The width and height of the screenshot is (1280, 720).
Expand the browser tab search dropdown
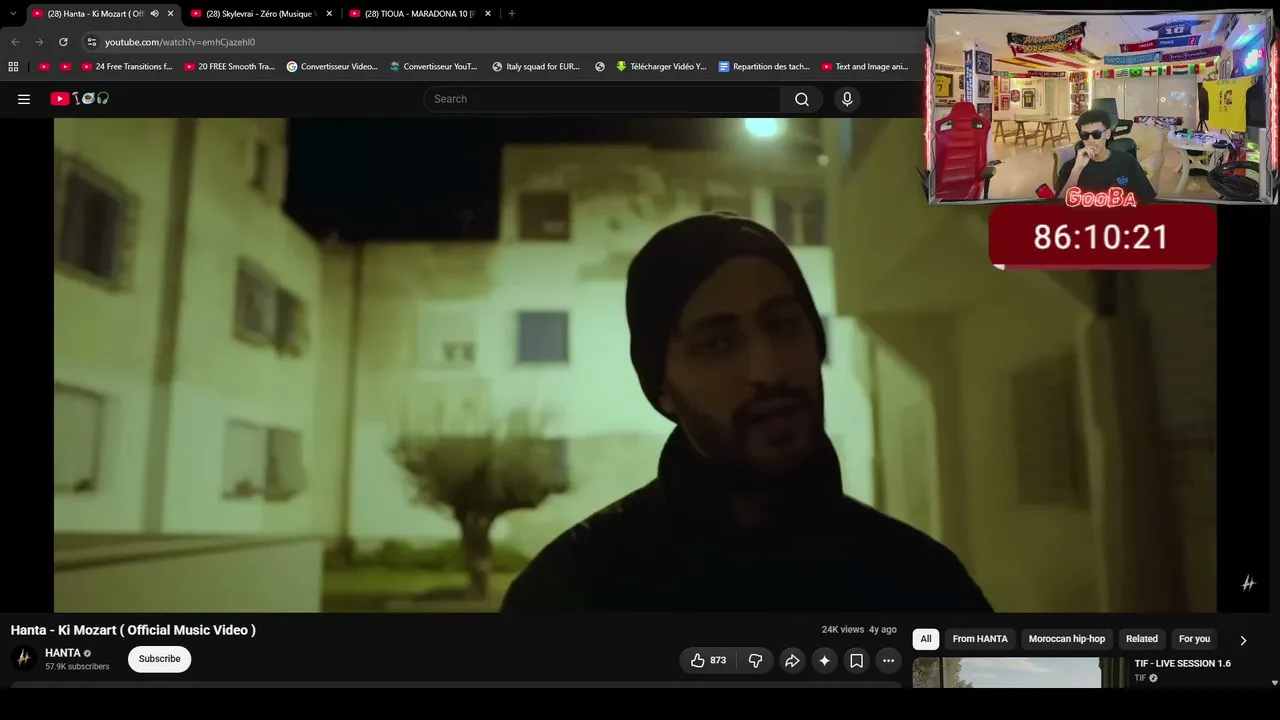click(x=13, y=14)
